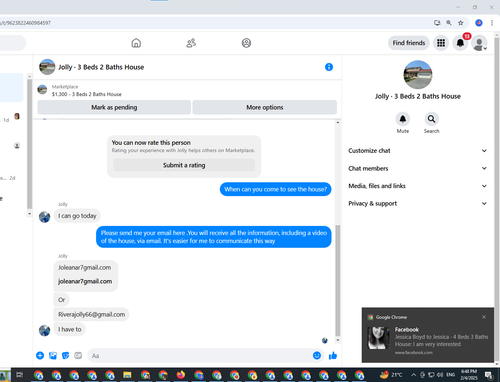This screenshot has width=500, height=382.
Task: Open the volume icon in system tray
Action: click(440, 375)
